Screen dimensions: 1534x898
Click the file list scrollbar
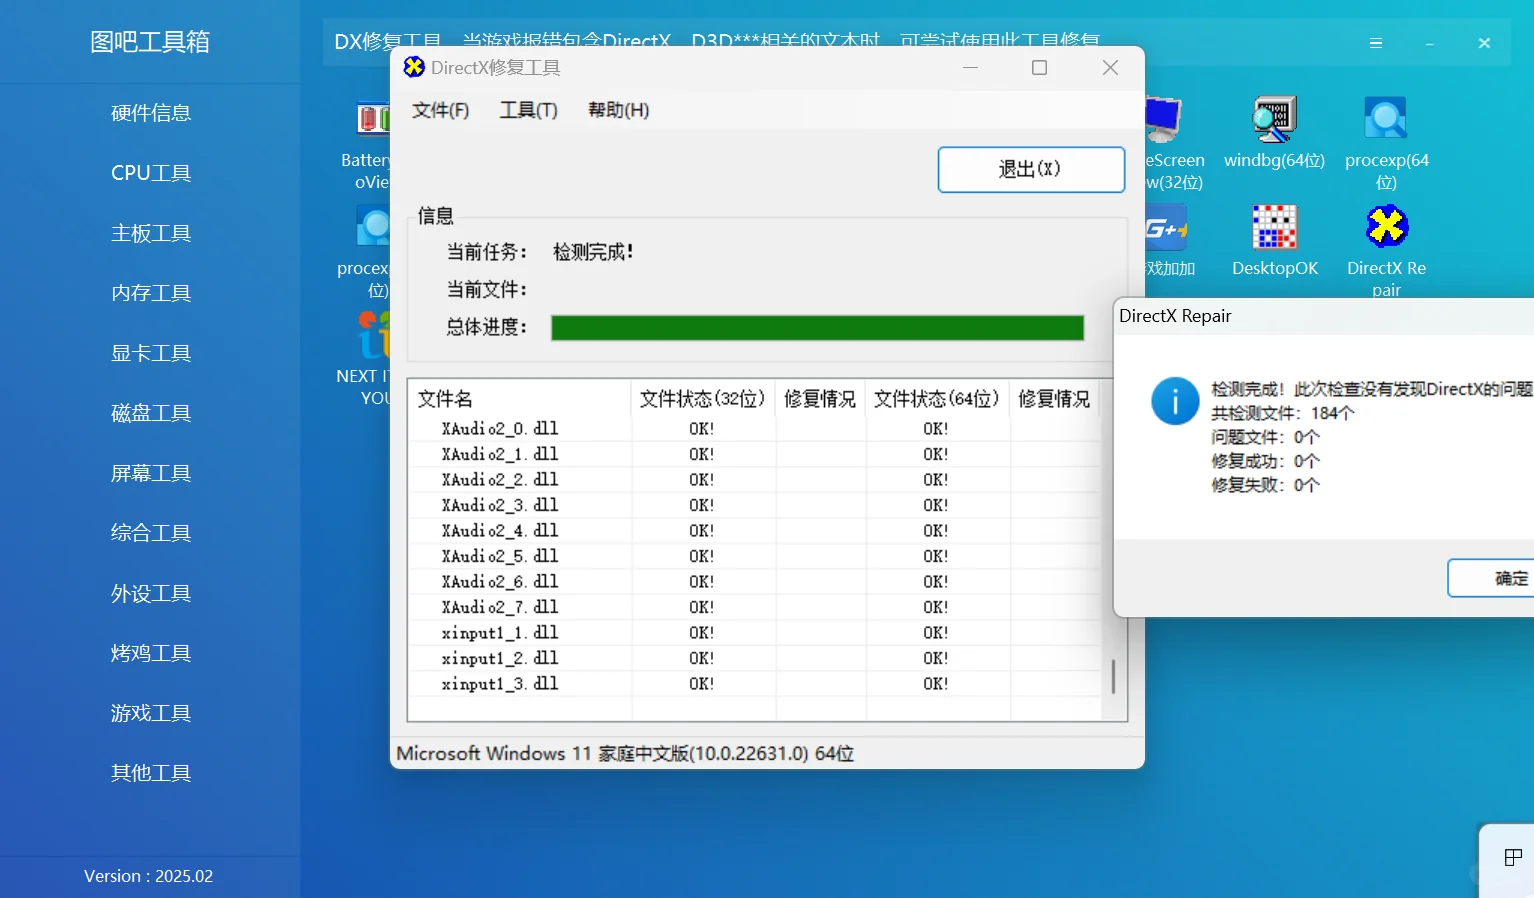coord(1113,676)
